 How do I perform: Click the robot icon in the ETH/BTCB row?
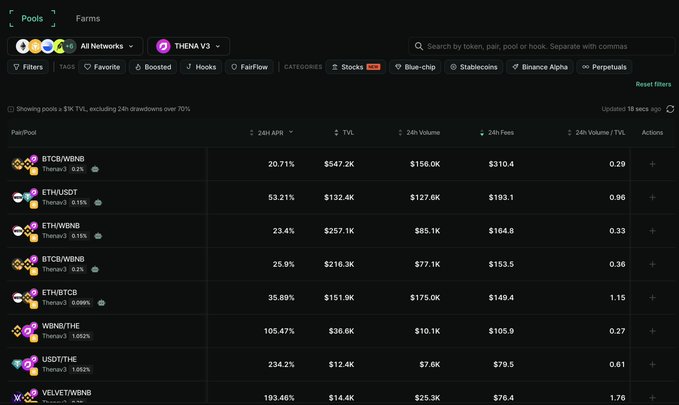pos(101,303)
